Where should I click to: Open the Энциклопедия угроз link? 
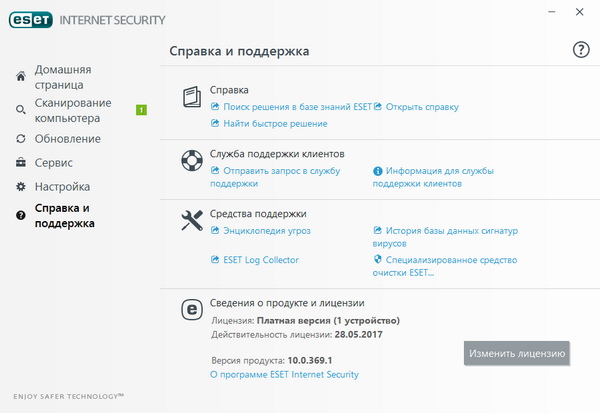point(266,230)
